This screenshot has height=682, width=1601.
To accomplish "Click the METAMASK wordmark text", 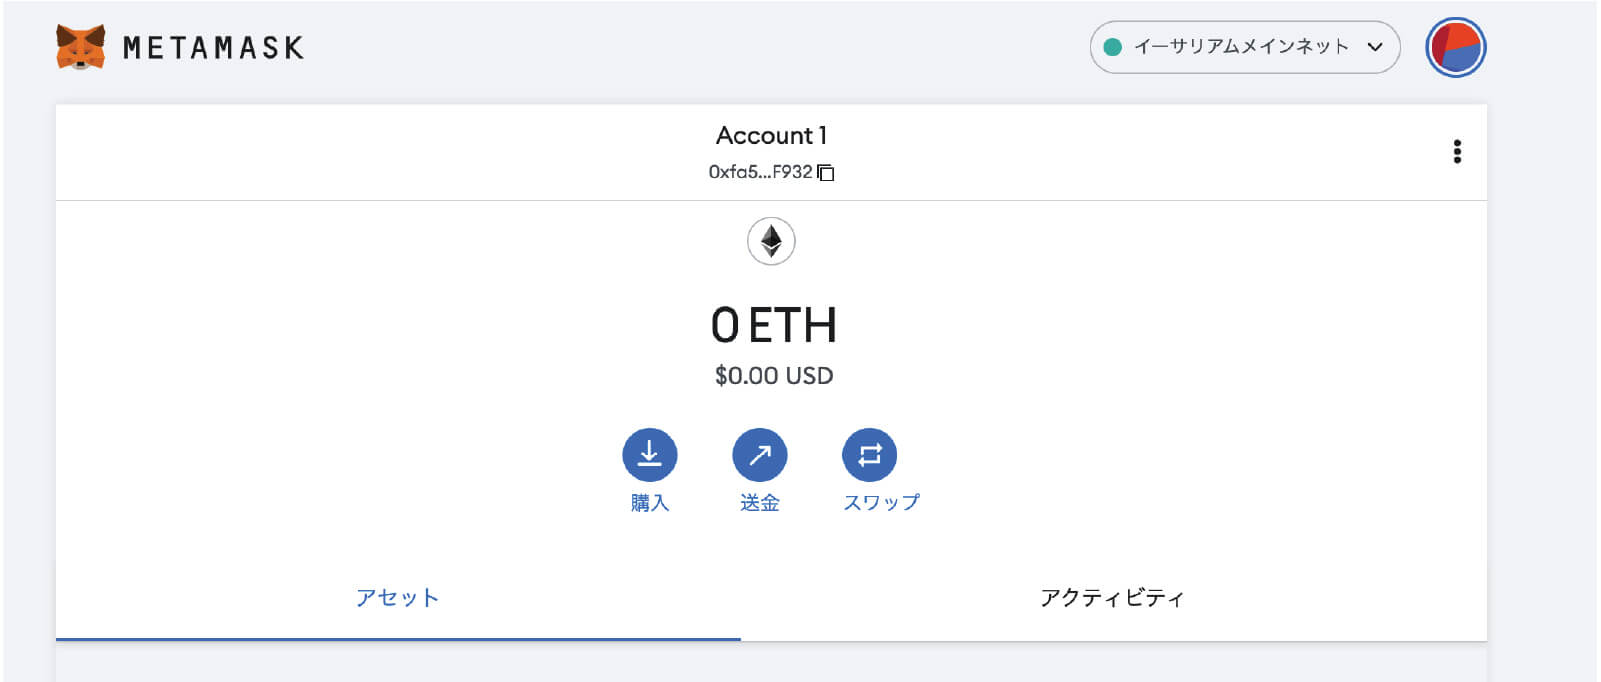I will pyautogui.click(x=213, y=48).
